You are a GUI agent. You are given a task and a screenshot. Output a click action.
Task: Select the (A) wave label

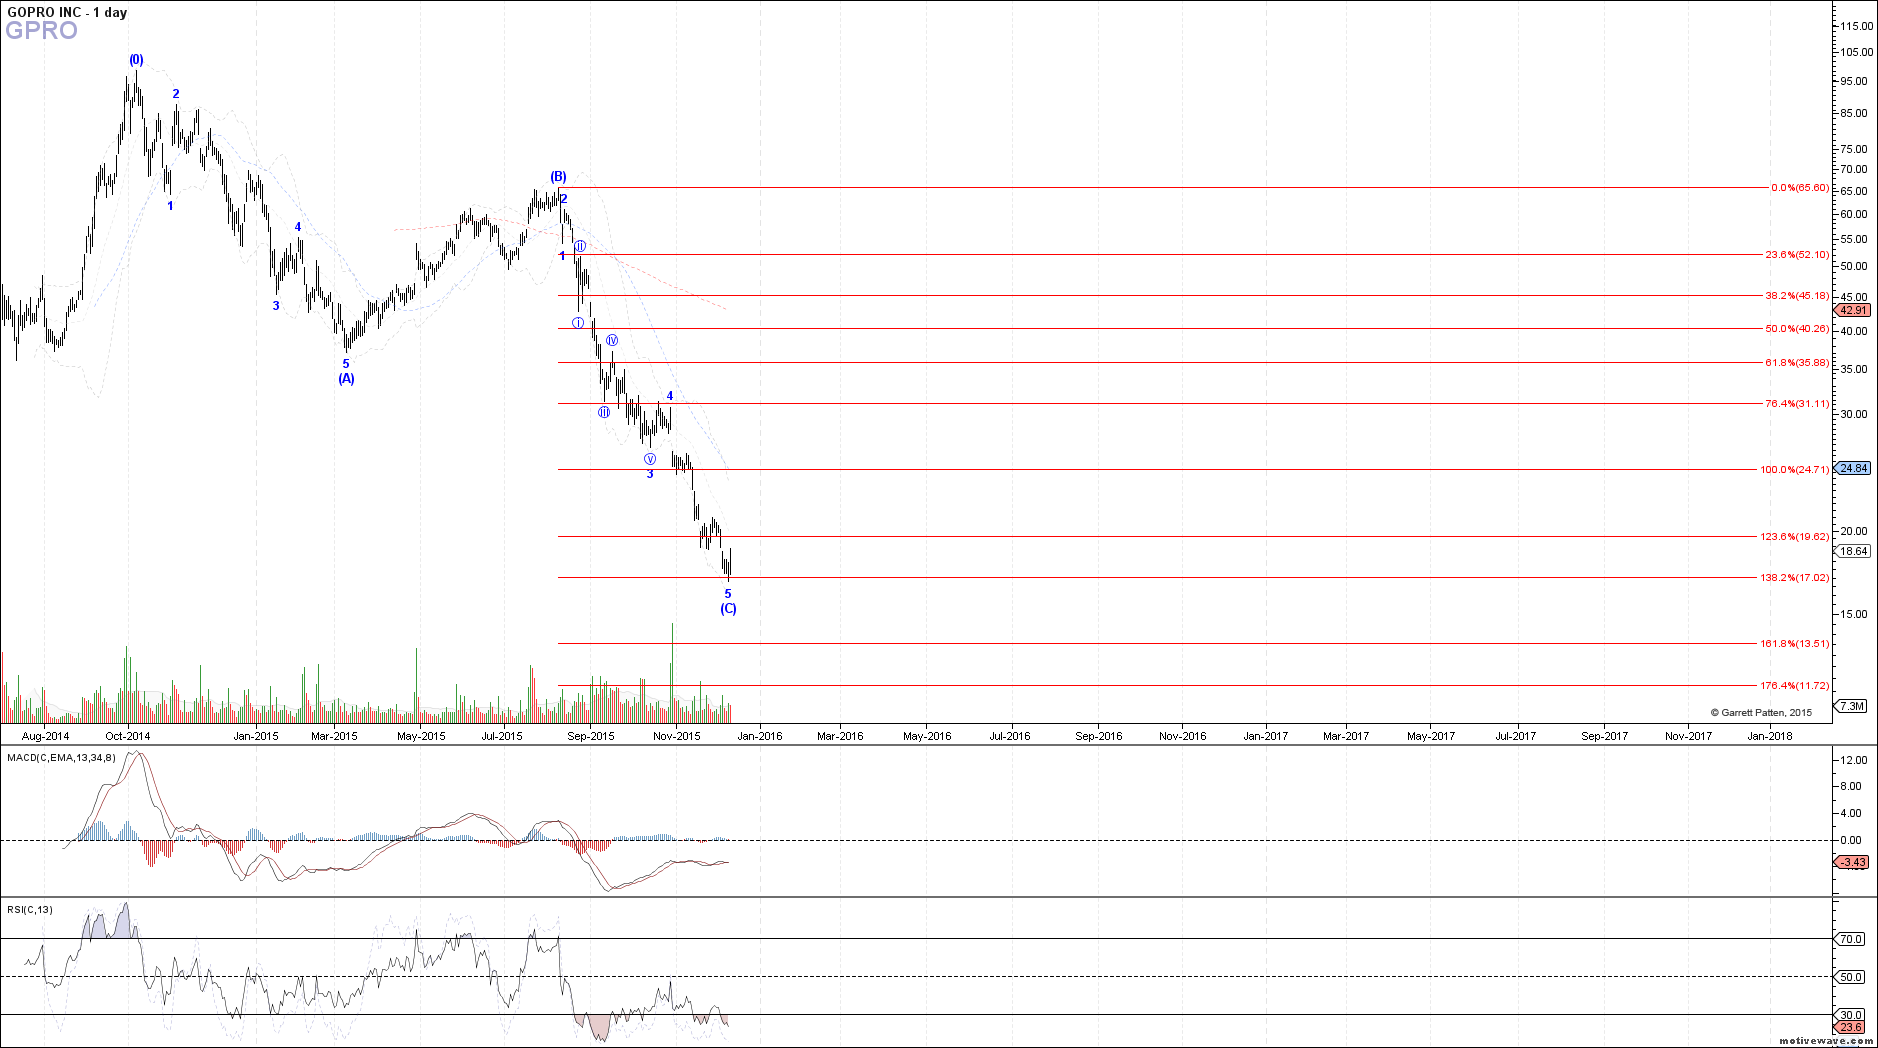pyautogui.click(x=346, y=379)
